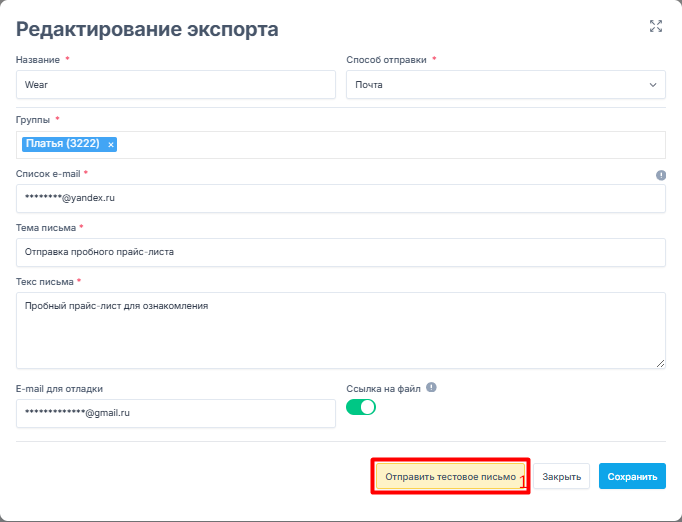This screenshot has width=682, height=522.
Task: Click Отправить тестовое письмо button
Action: [x=449, y=477]
